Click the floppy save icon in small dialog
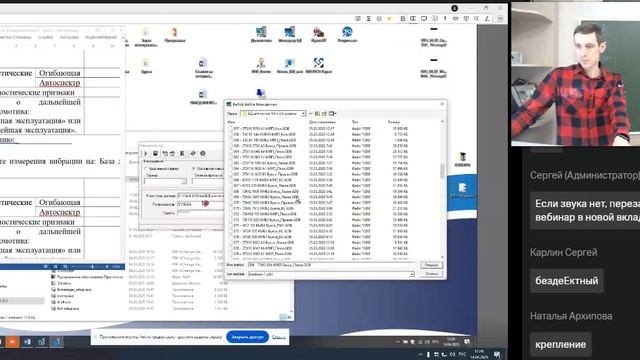Screen dimensions: 640x360 [156, 153]
